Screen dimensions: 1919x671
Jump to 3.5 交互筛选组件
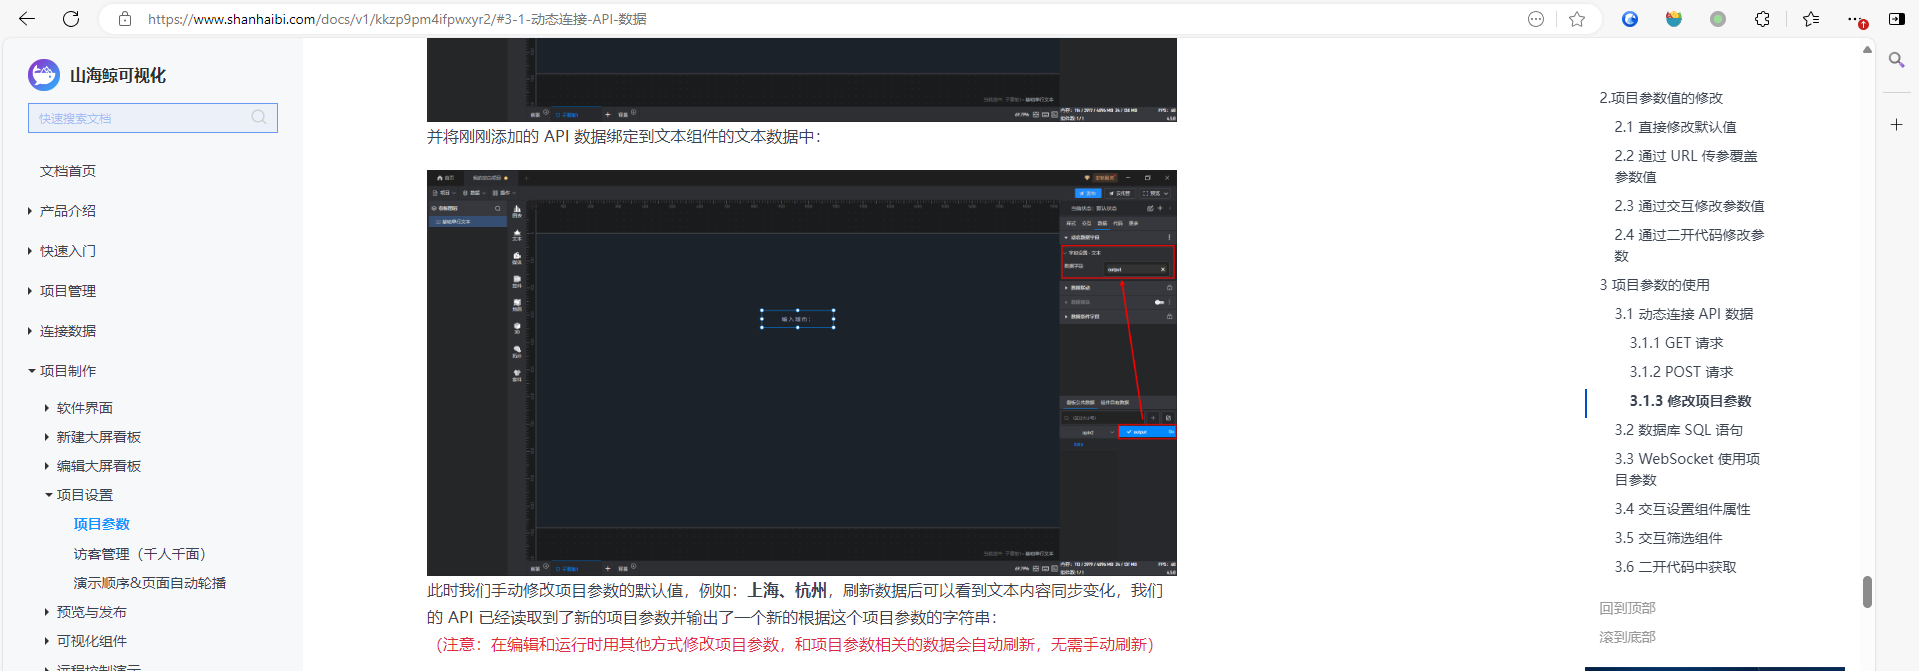click(1668, 538)
